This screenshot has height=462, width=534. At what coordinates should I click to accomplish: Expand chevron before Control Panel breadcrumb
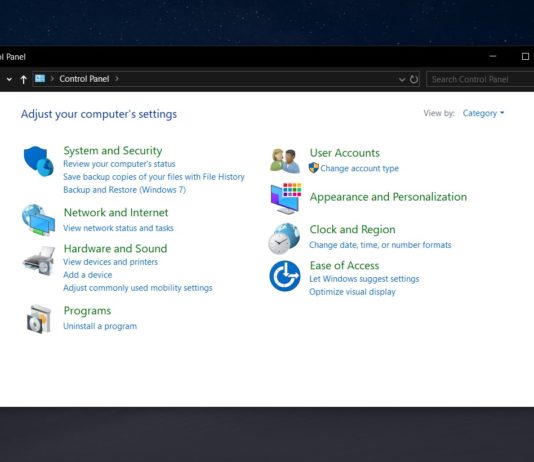tap(52, 79)
